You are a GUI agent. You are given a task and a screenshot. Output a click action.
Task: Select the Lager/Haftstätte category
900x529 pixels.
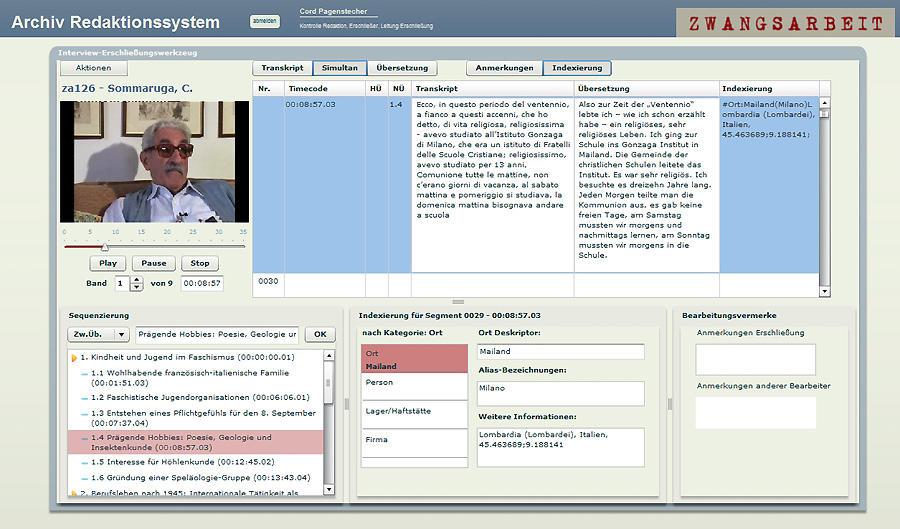point(414,414)
